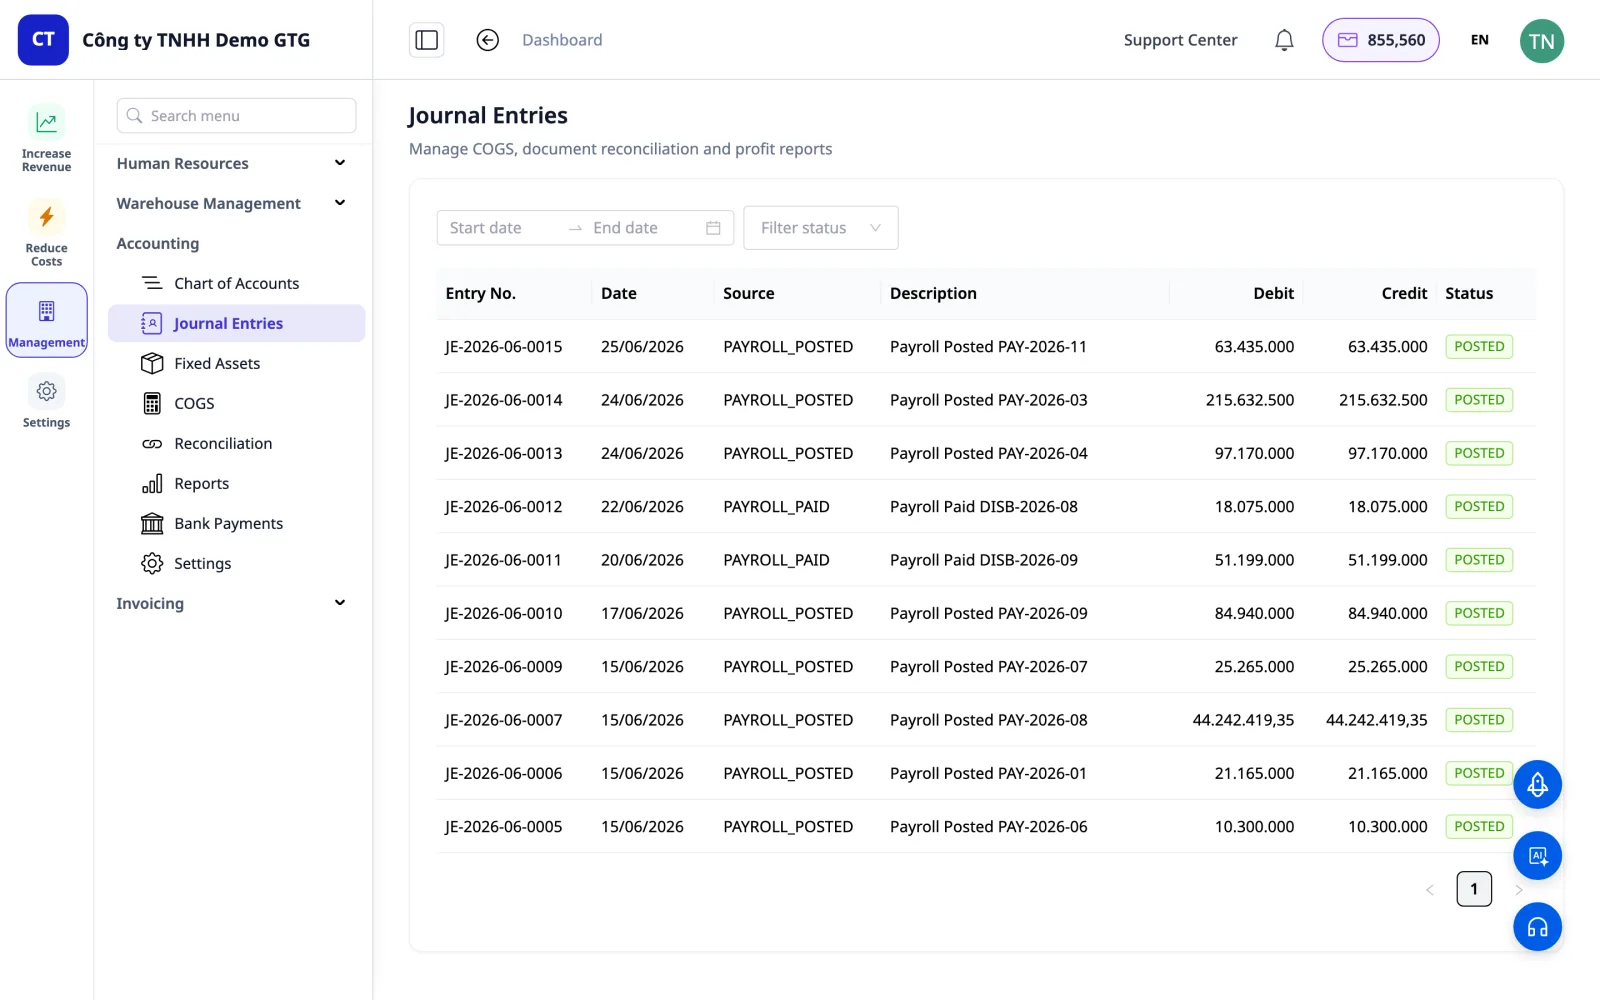1600x1000 pixels.
Task: Open Reconciliation page
Action: click(236, 443)
